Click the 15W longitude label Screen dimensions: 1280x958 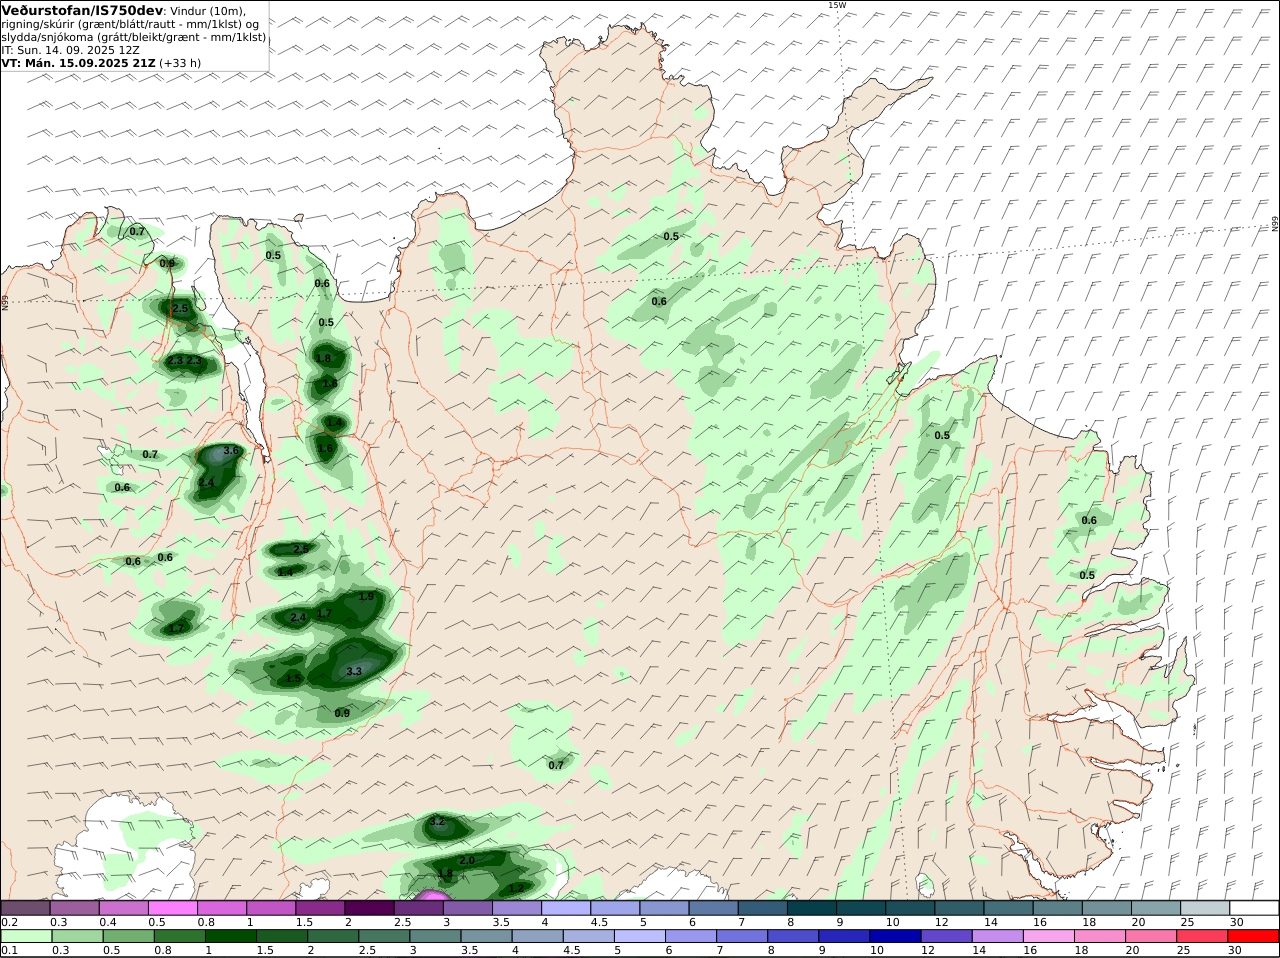point(837,5)
